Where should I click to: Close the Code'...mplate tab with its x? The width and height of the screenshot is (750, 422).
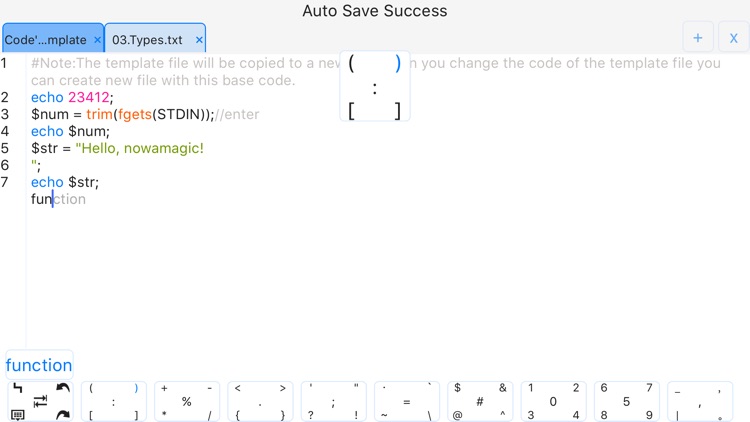point(97,40)
